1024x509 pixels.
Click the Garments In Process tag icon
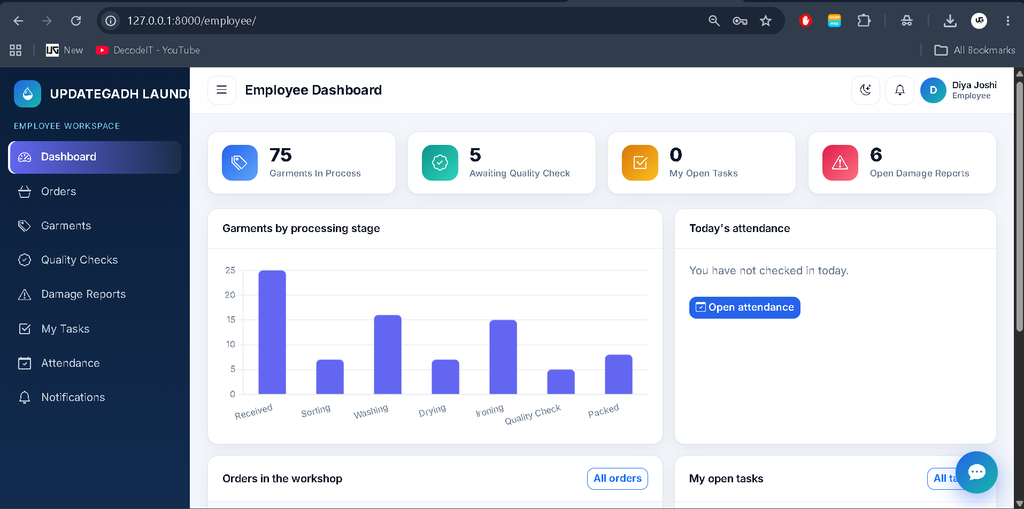coord(240,163)
